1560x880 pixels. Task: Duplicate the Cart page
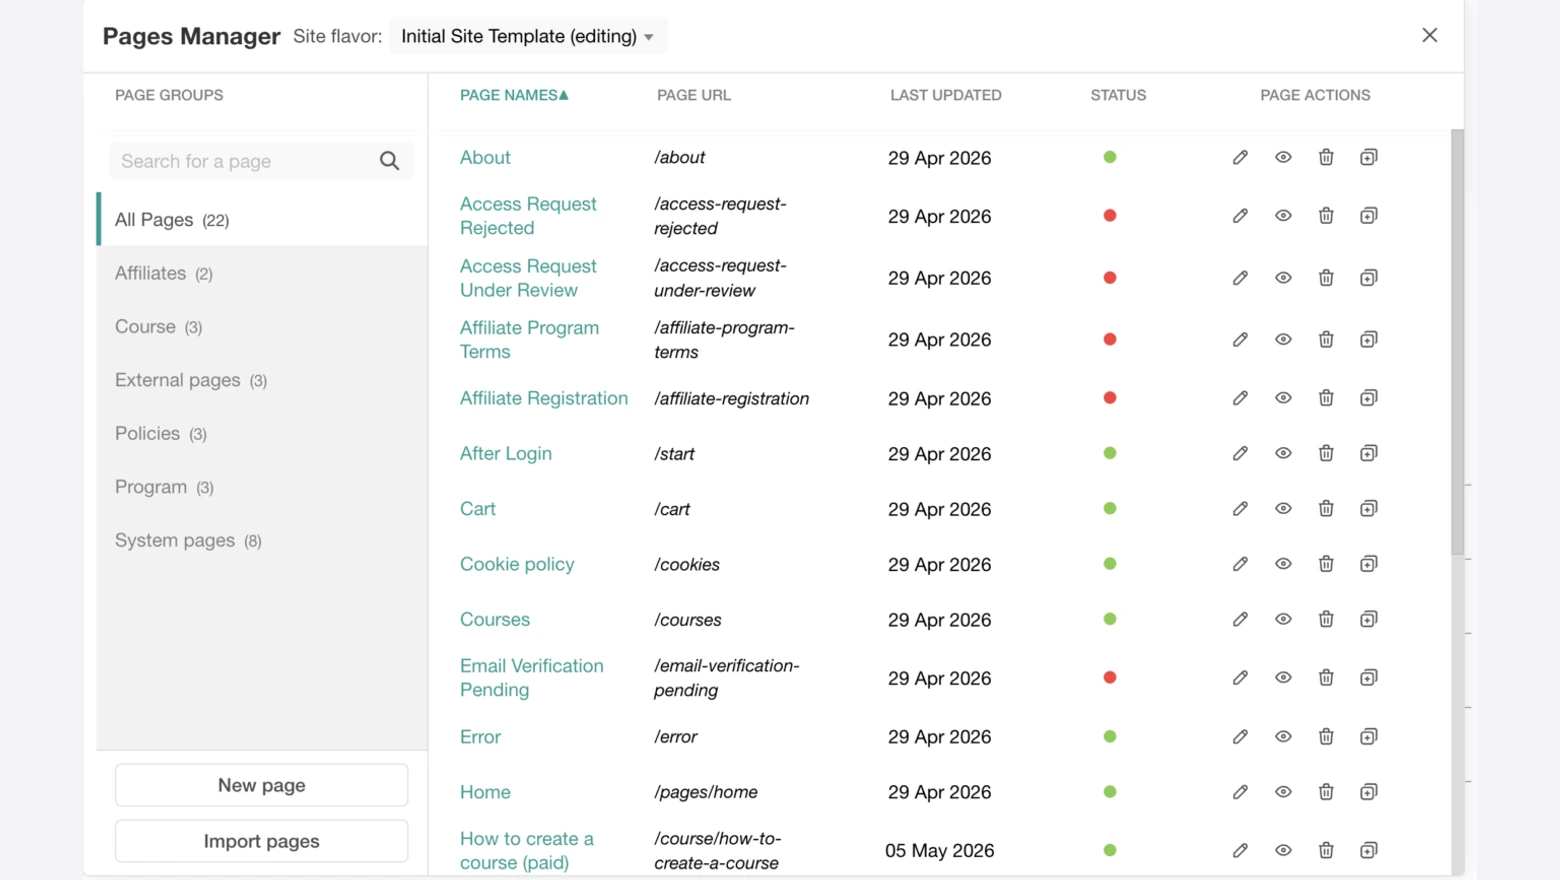coord(1369,509)
